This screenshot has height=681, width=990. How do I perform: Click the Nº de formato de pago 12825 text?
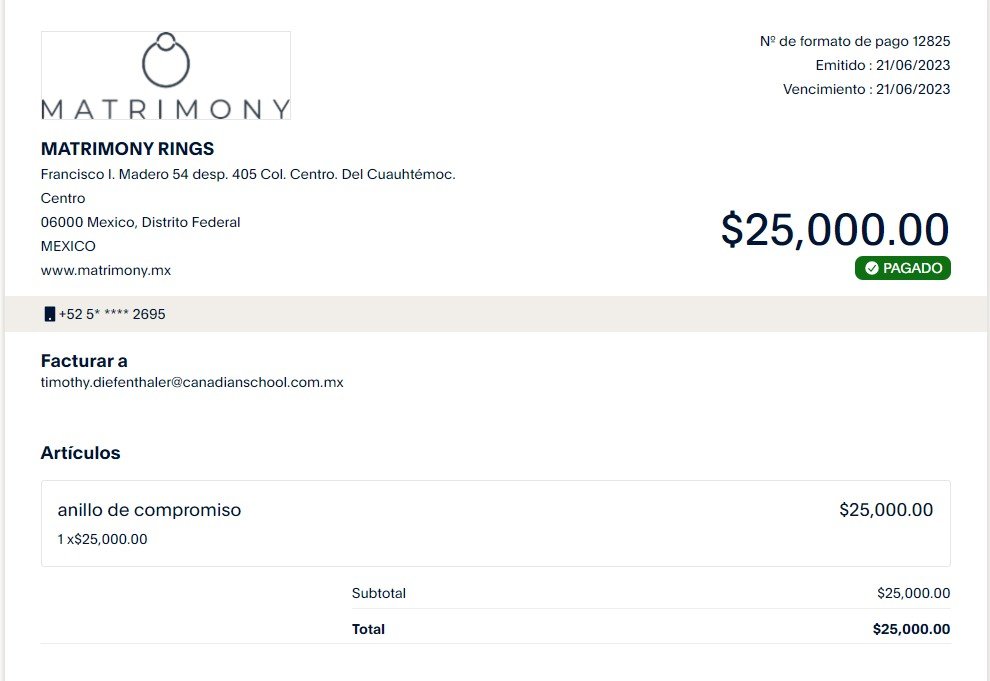pyautogui.click(x=855, y=42)
